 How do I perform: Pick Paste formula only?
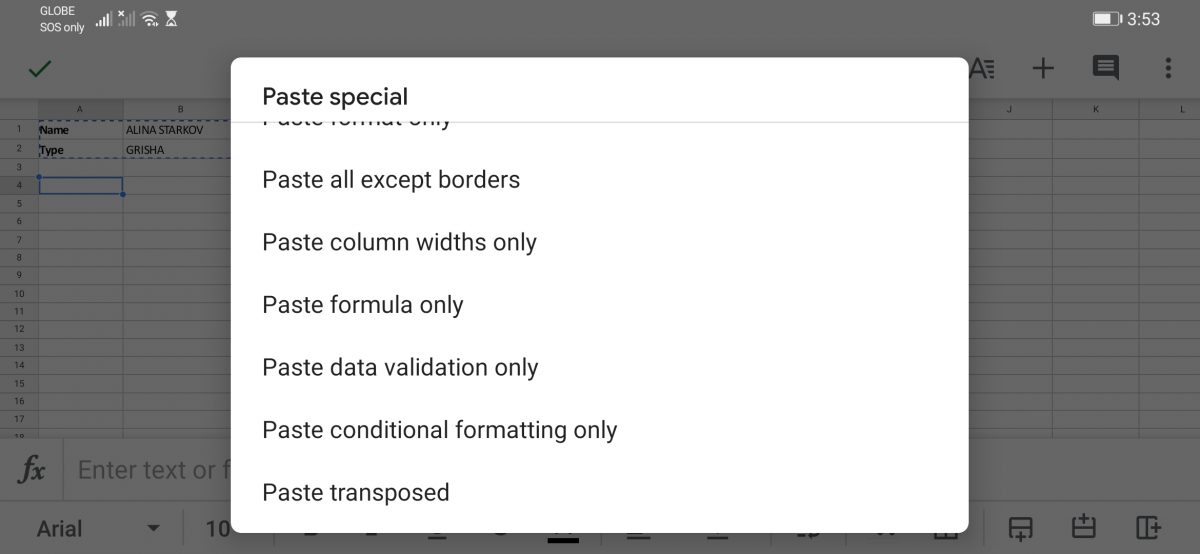tap(362, 305)
